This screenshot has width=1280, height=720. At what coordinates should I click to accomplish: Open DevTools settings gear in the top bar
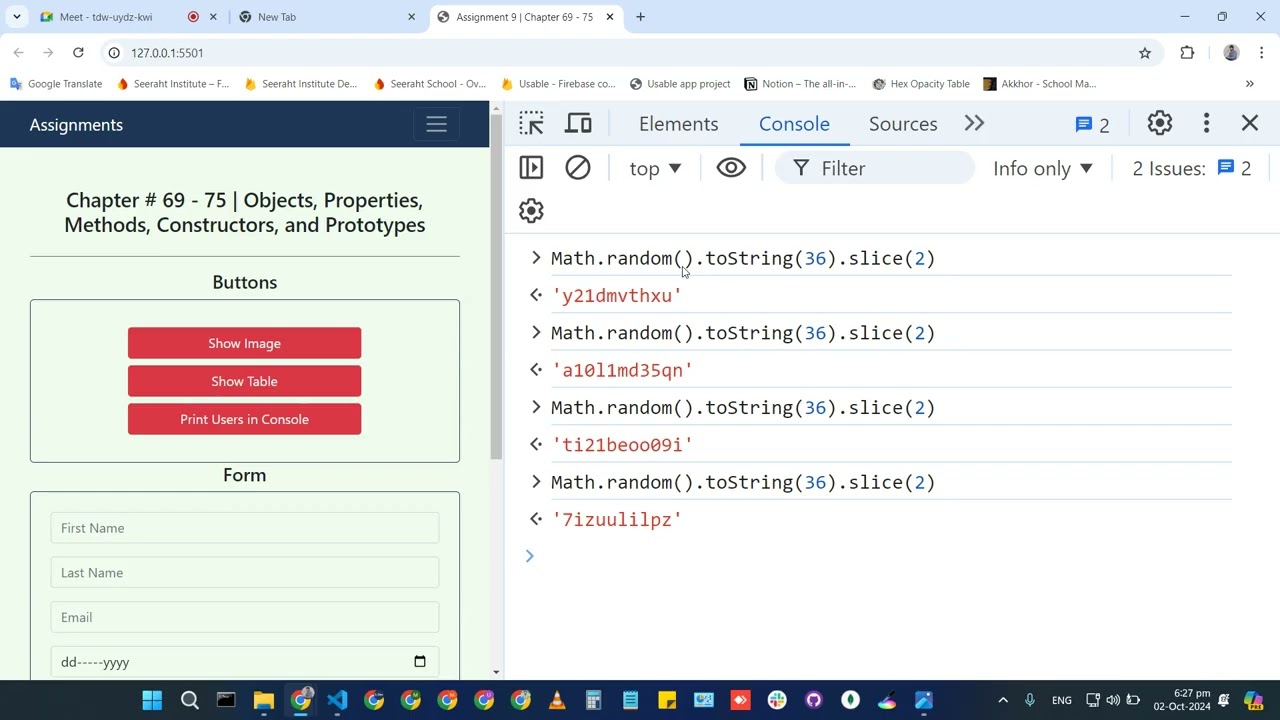tap(1160, 124)
